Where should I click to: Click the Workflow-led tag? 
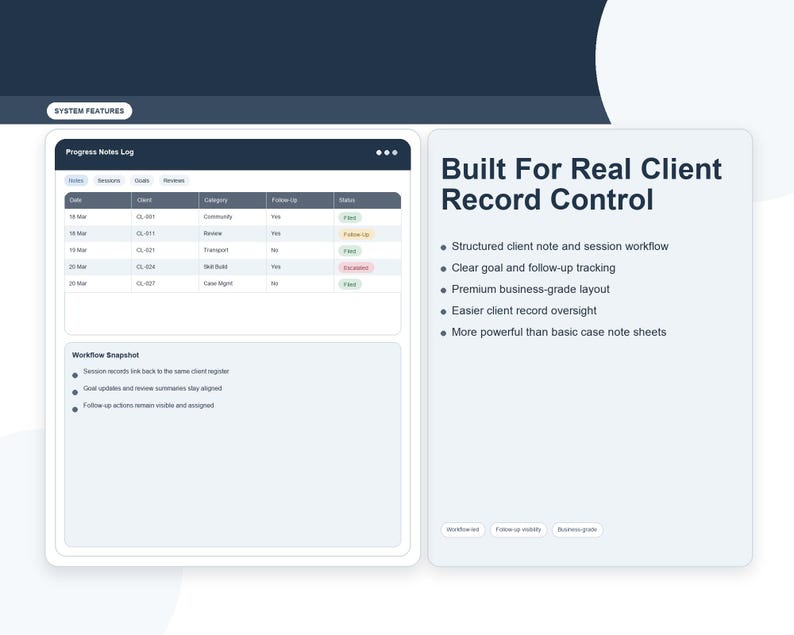coord(463,530)
